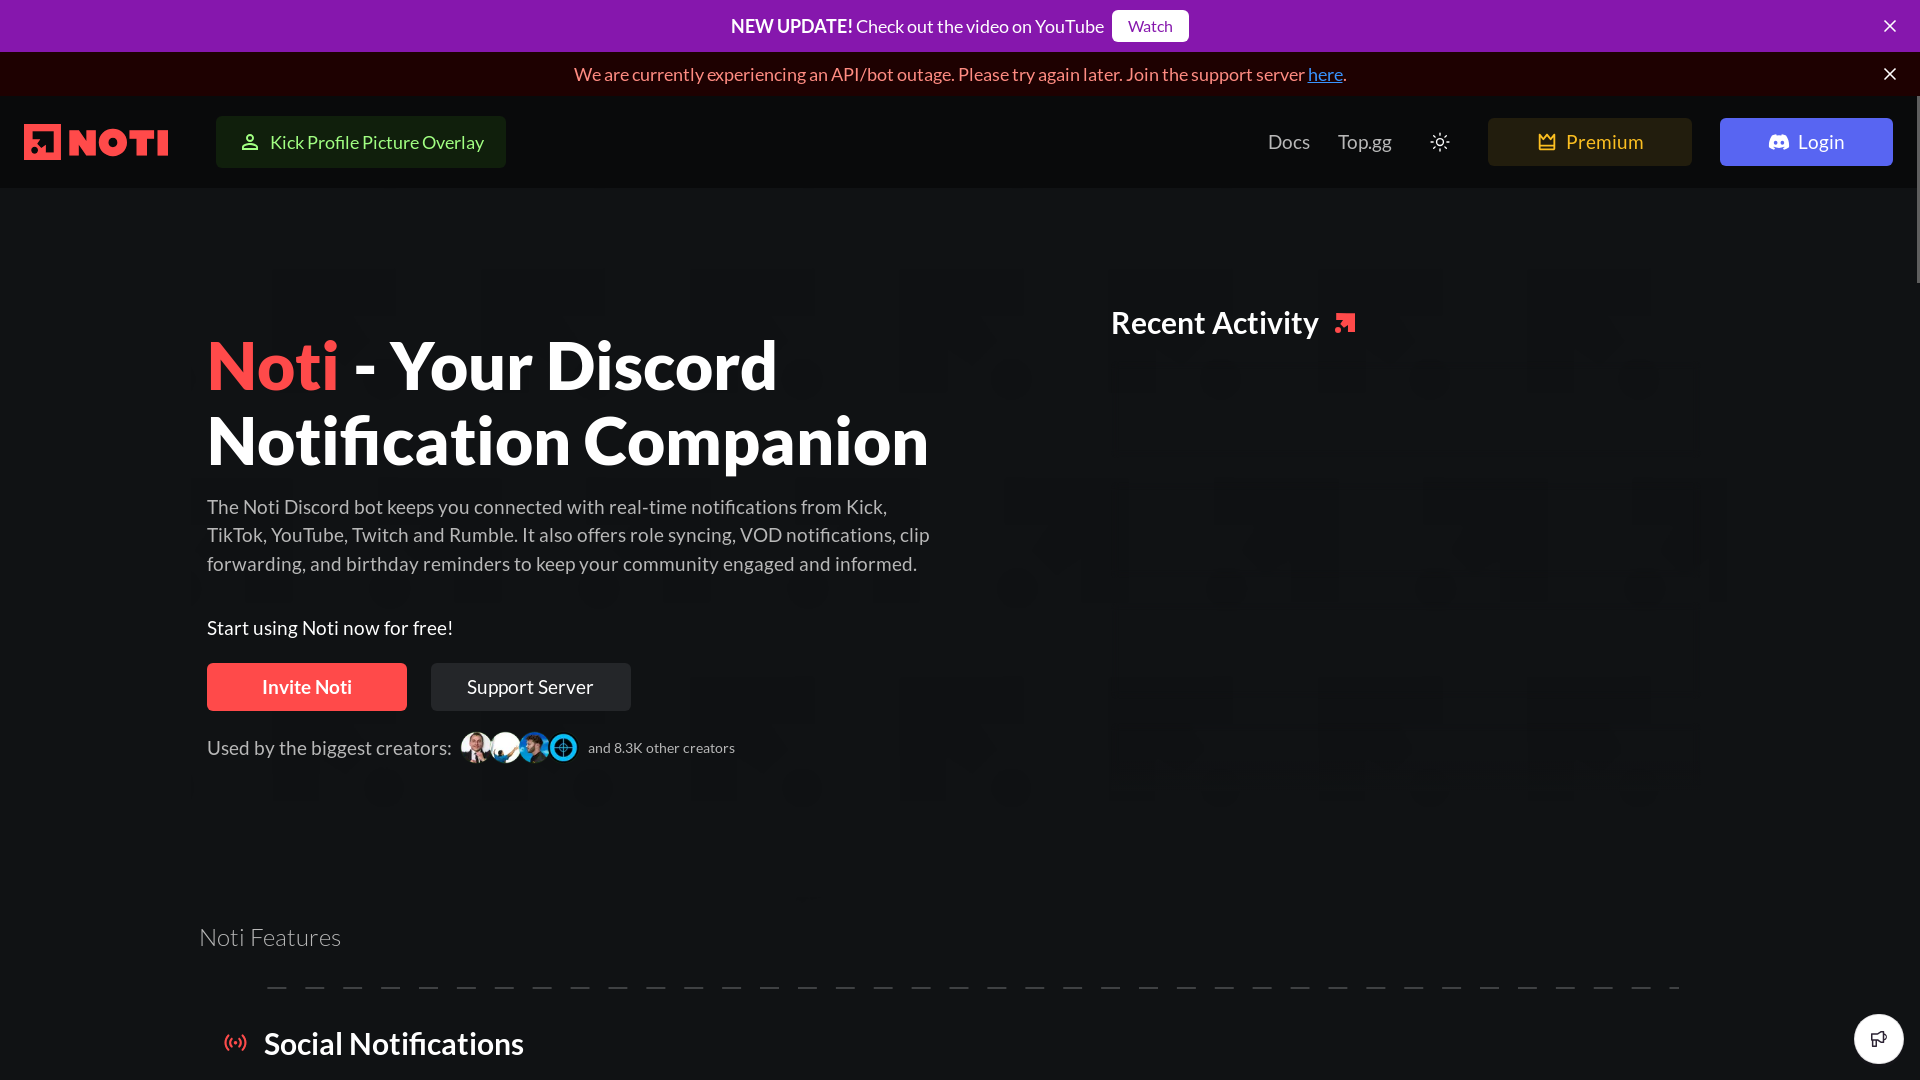The image size is (1920, 1080).
Task: Open the Support Server button
Action: tap(531, 687)
